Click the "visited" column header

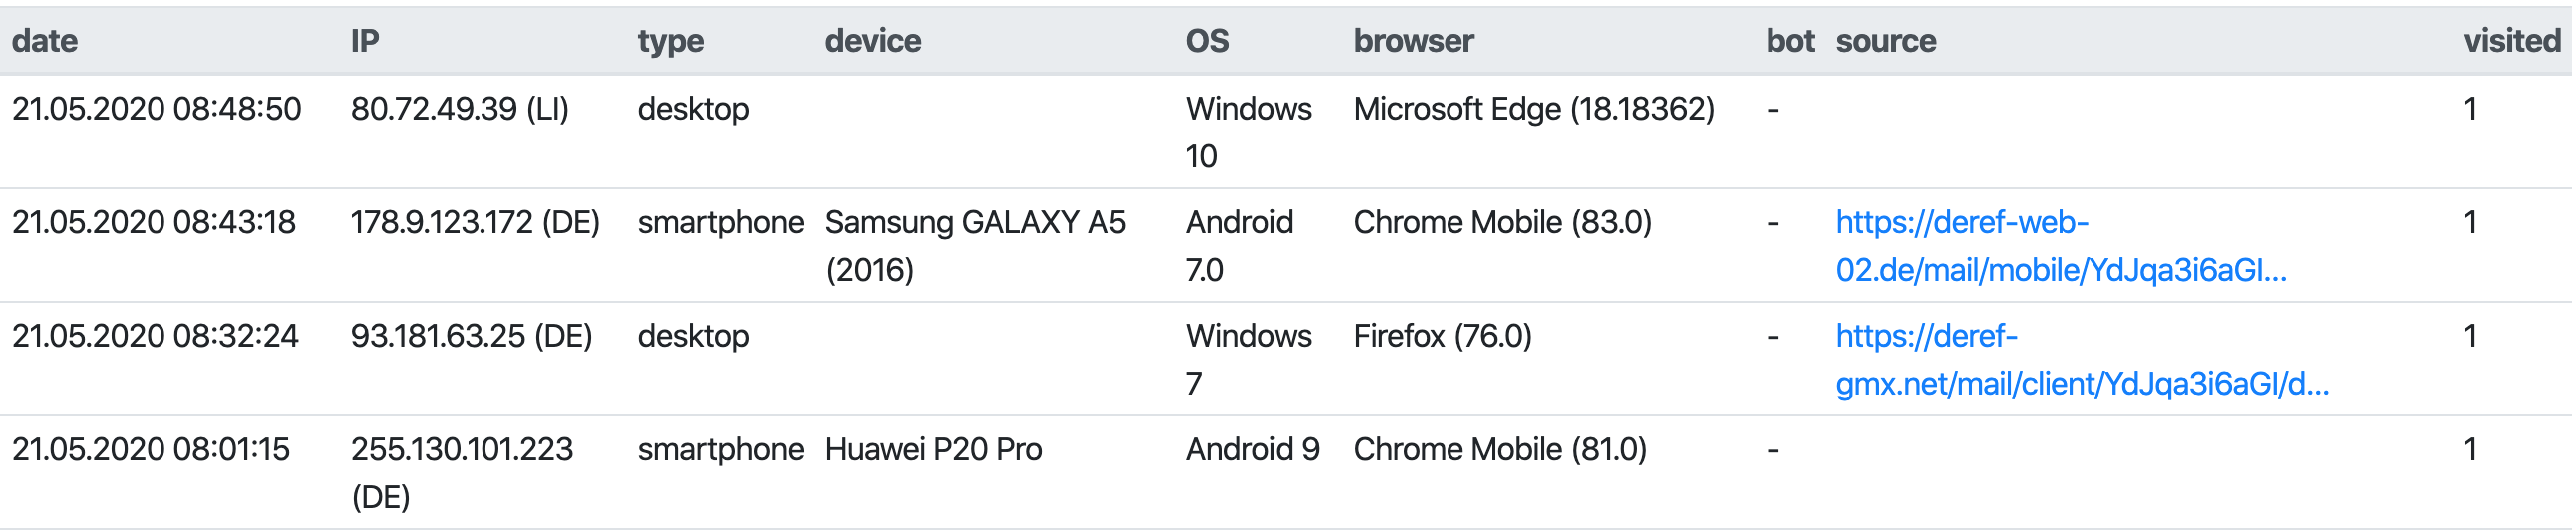pyautogui.click(x=2511, y=41)
